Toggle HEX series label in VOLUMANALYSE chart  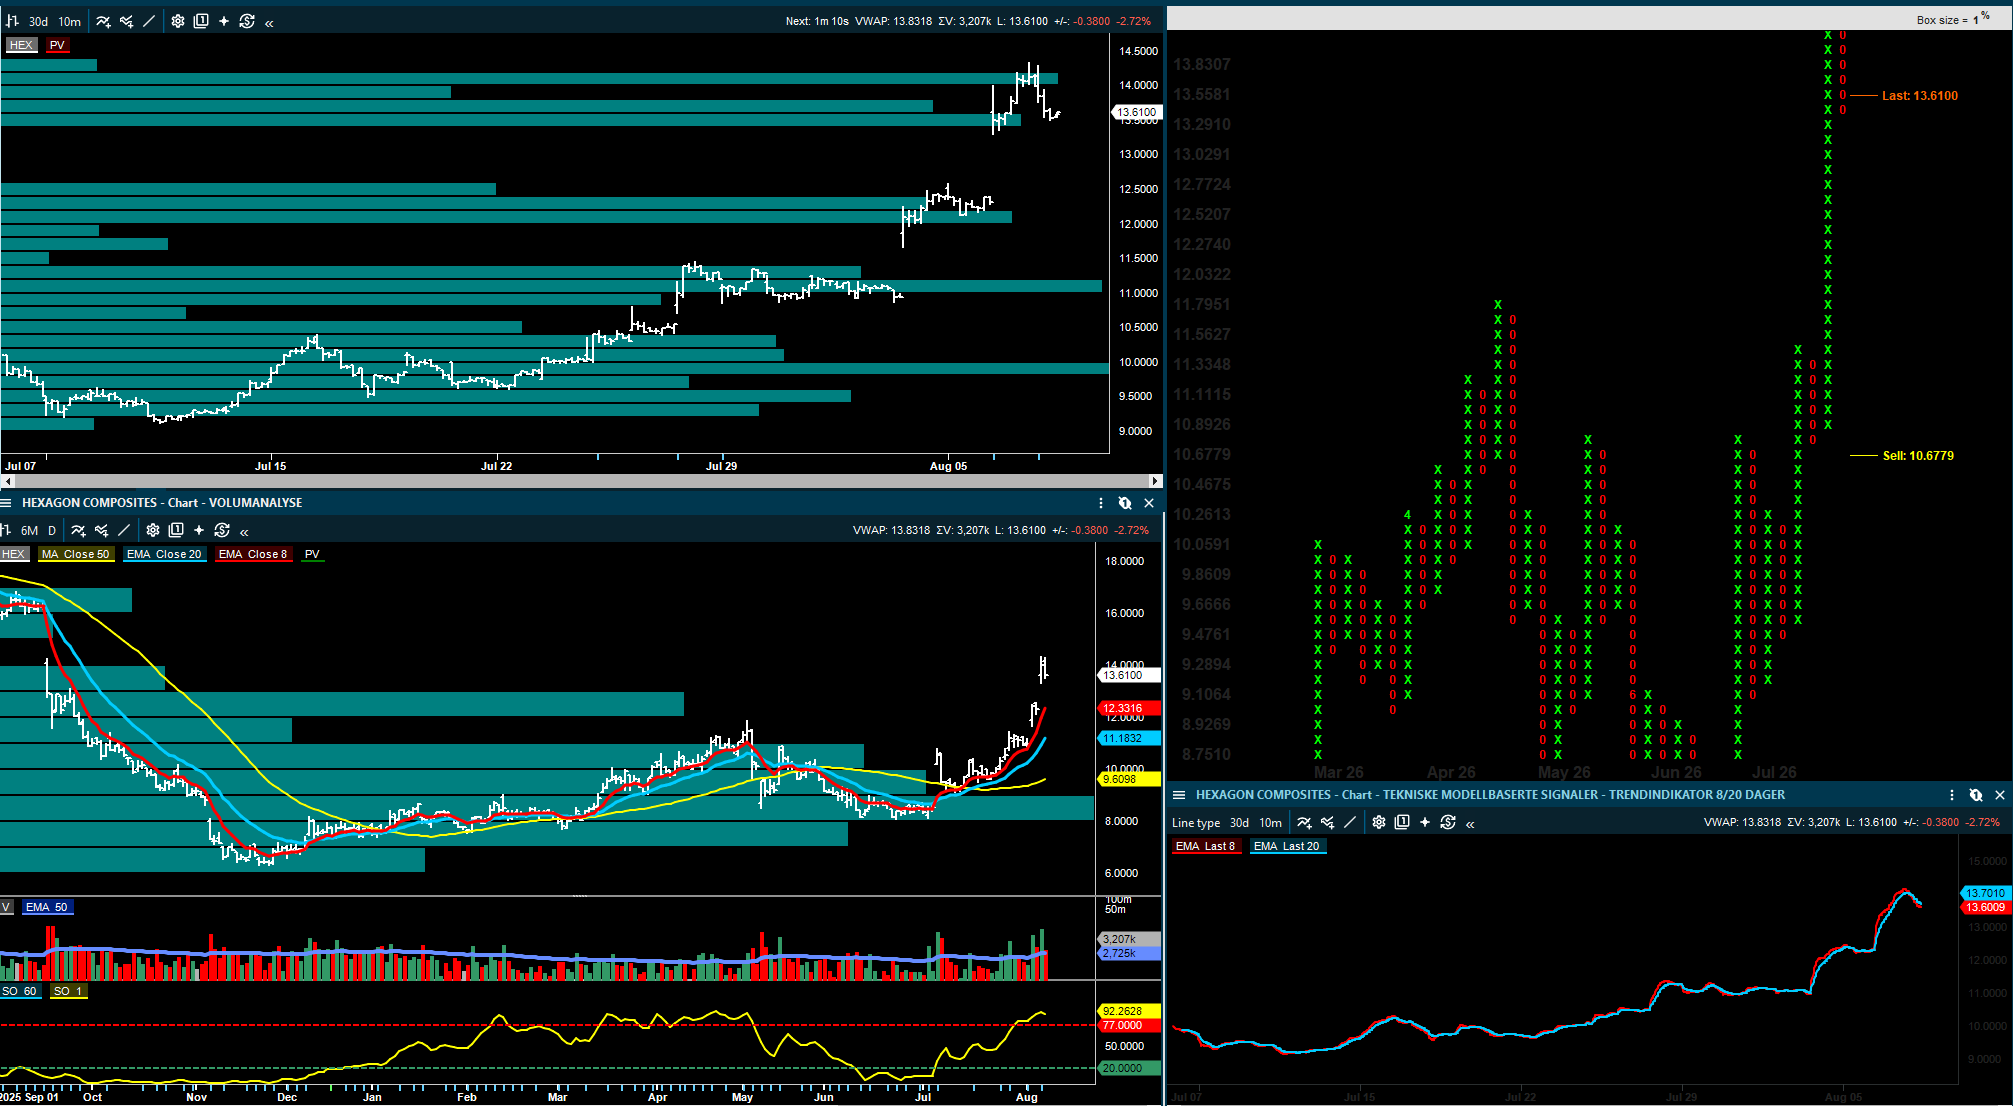click(13, 554)
